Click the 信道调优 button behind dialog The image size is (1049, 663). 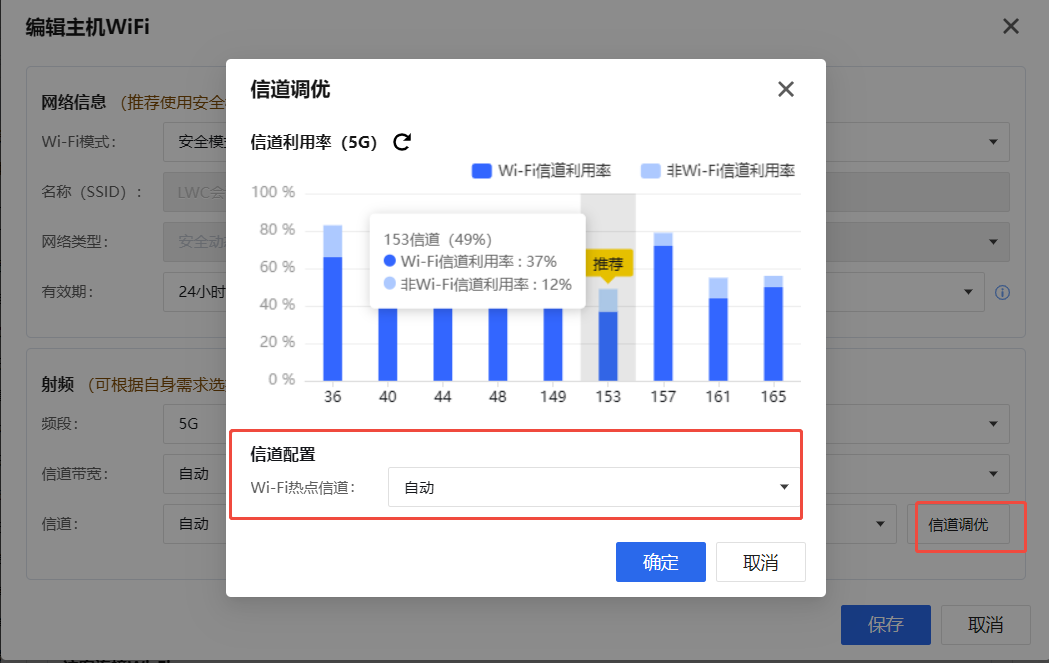tap(958, 524)
